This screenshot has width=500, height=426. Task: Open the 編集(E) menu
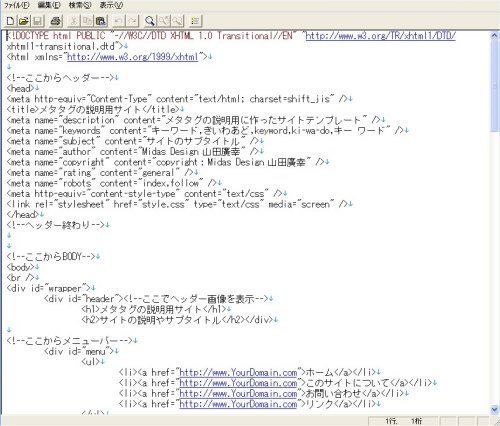point(49,5)
